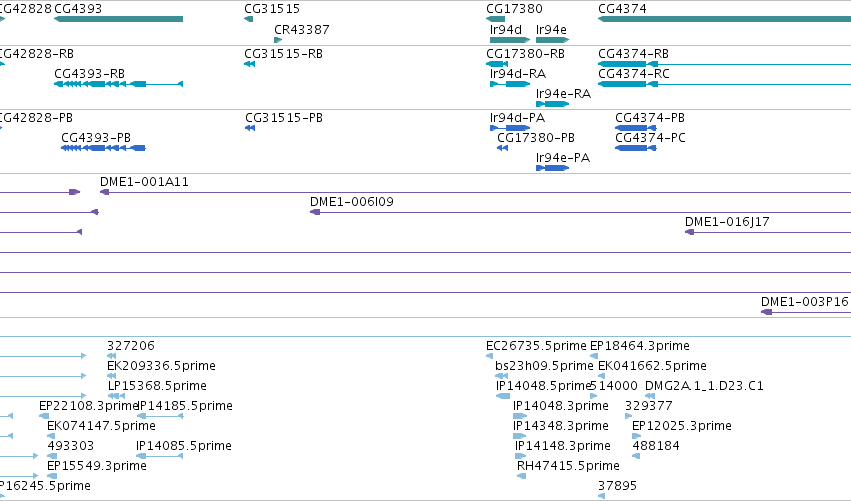Image resolution: width=851 pixels, height=501 pixels.
Task: Click the IP14348.3prime EST label
Action: click(x=561, y=426)
